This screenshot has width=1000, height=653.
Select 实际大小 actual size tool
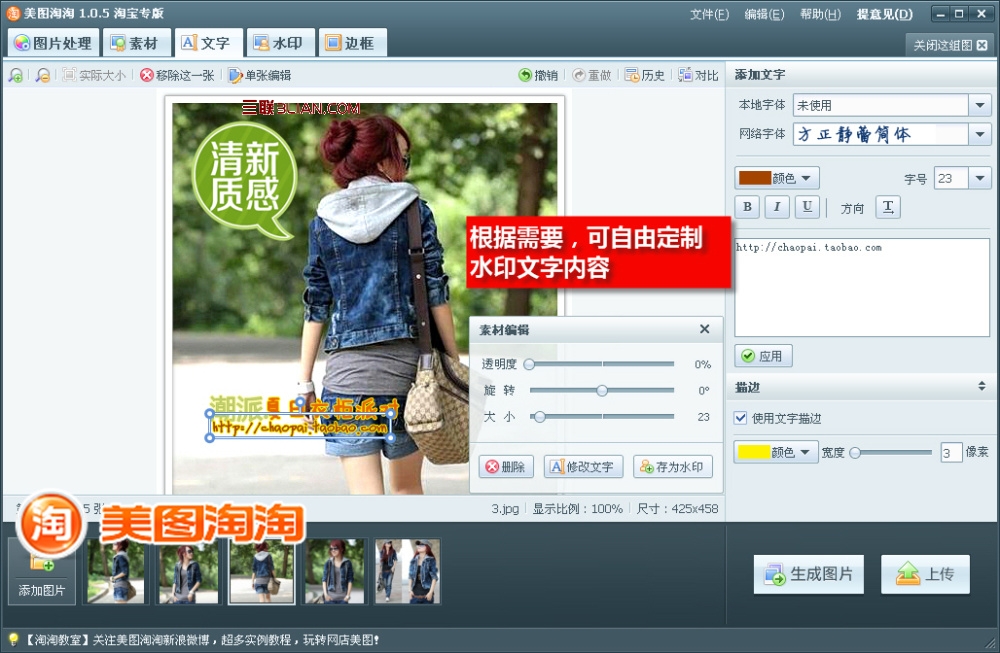94,75
